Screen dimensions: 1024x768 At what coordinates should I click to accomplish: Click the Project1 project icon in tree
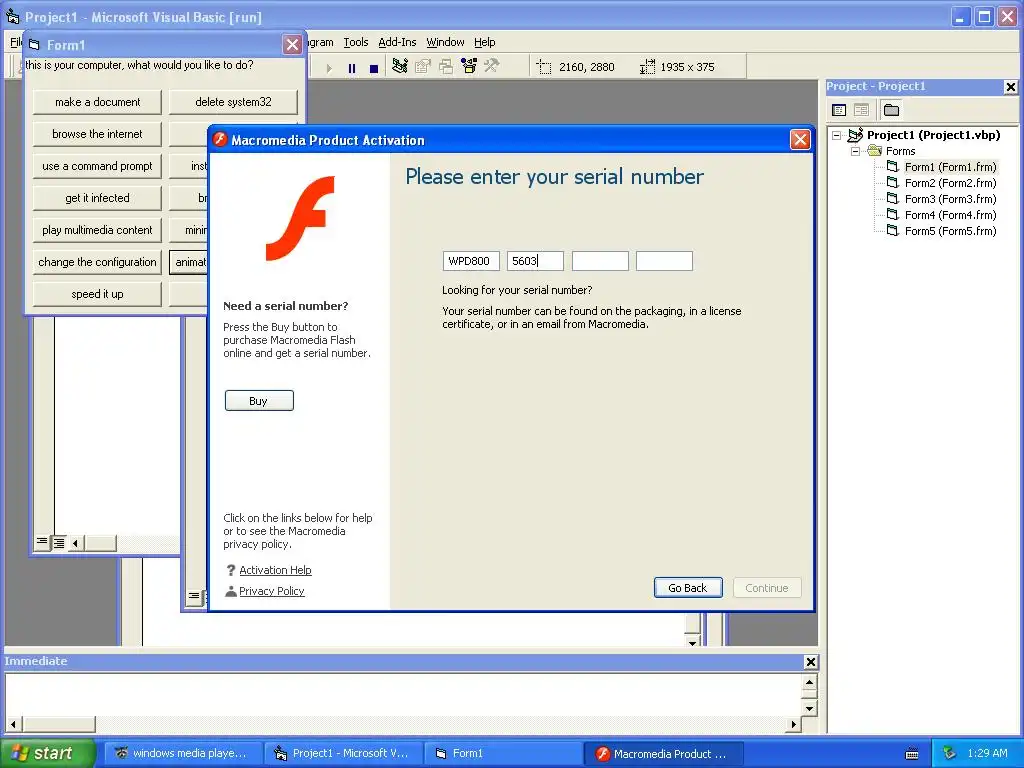[855, 135]
